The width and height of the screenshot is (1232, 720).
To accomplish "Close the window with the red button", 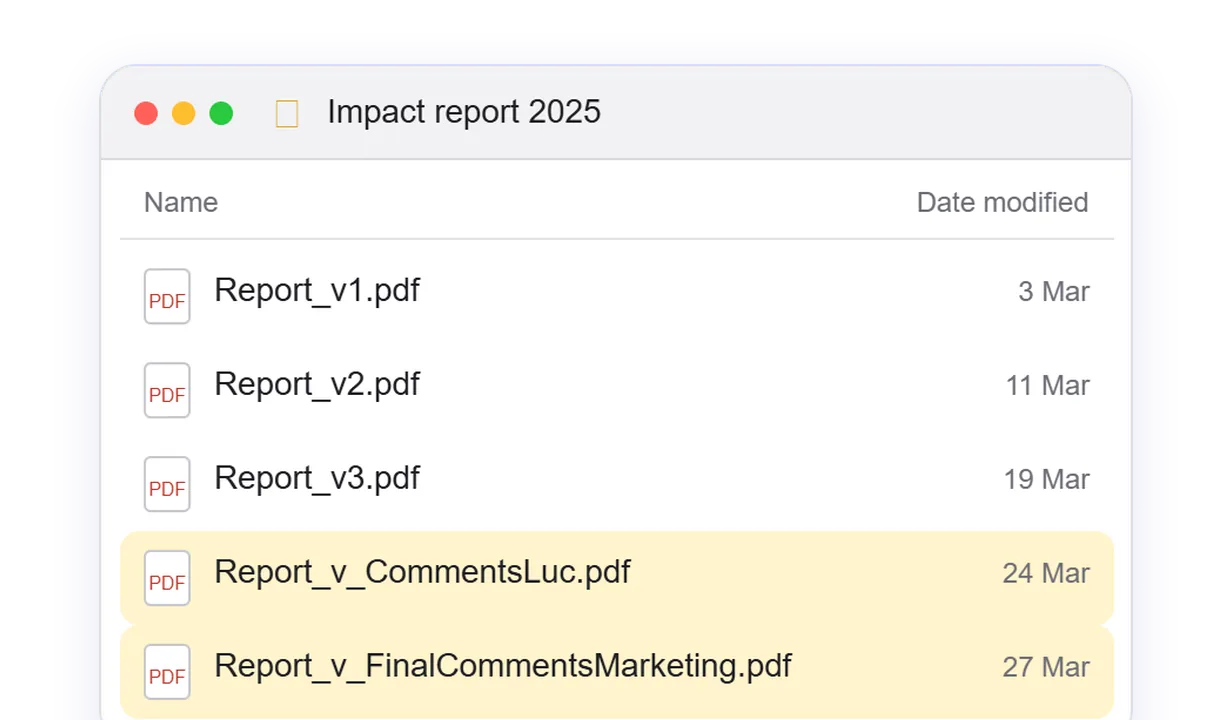I will (146, 113).
